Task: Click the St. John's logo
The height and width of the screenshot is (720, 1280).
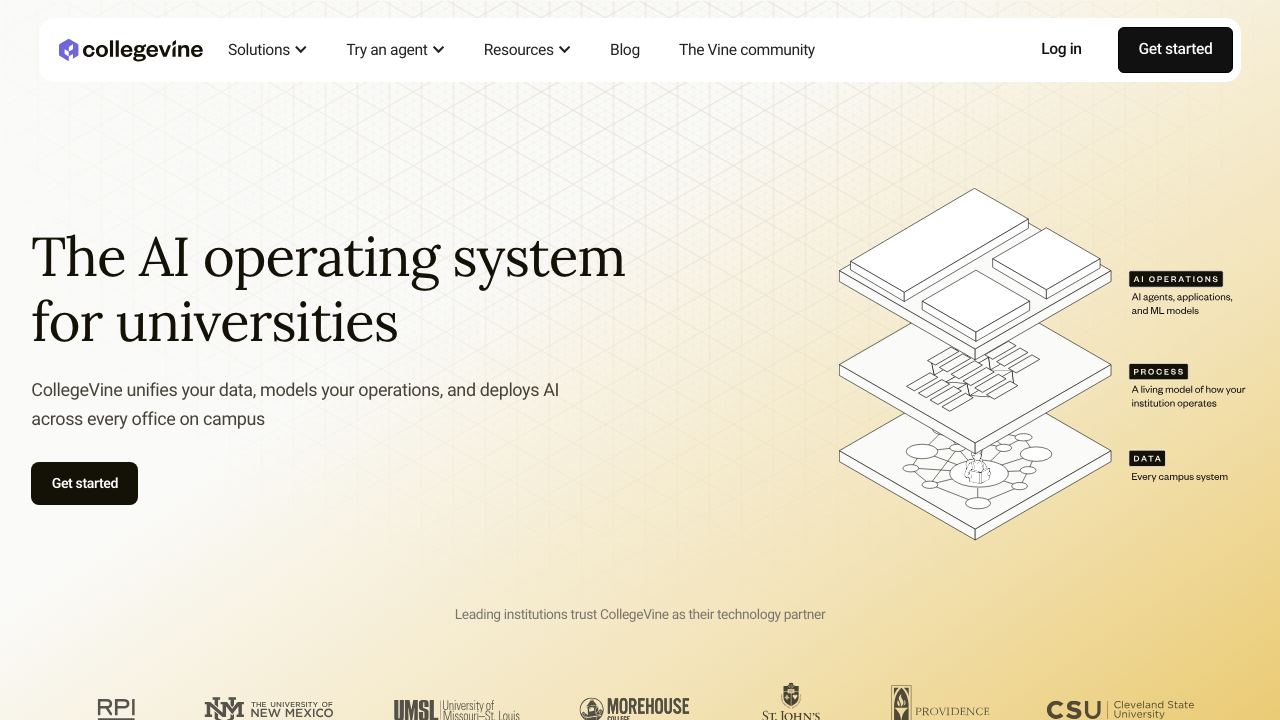Action: point(791,702)
